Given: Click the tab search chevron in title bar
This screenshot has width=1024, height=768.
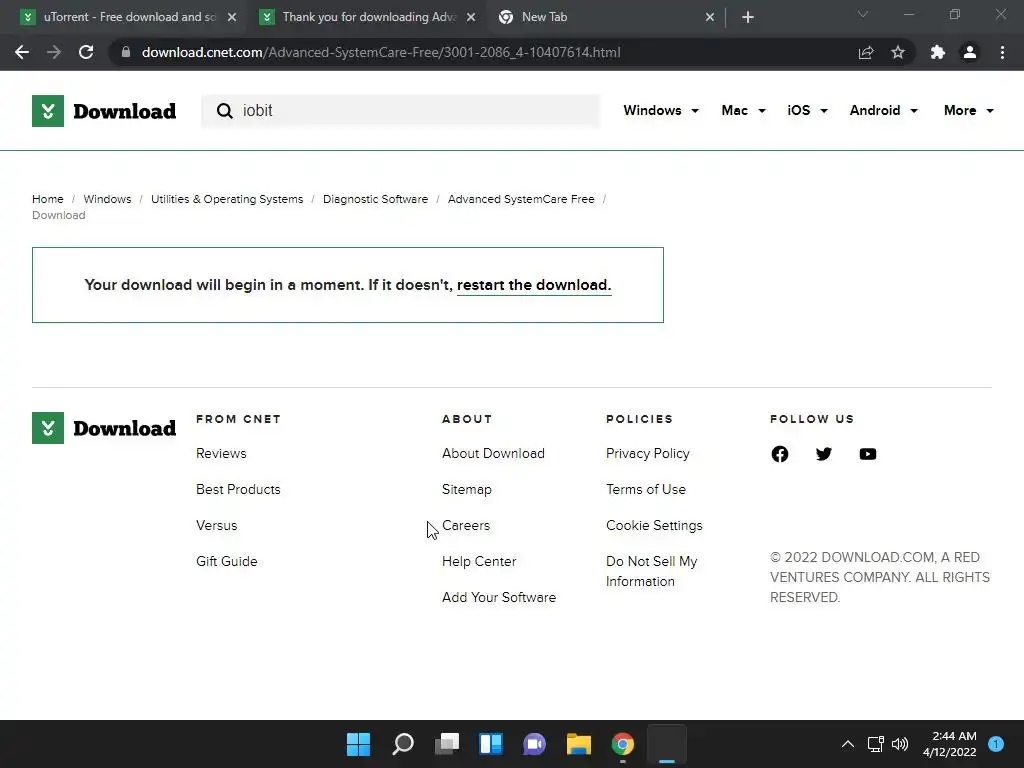Looking at the screenshot, I should pyautogui.click(x=863, y=14).
